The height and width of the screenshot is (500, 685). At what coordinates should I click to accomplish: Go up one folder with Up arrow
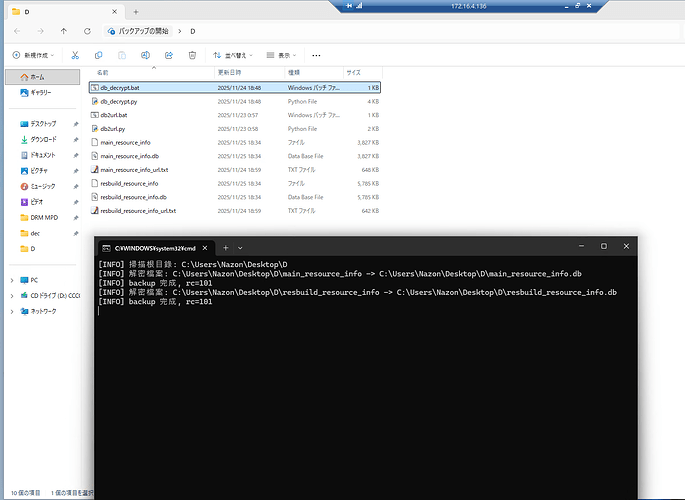(63, 31)
